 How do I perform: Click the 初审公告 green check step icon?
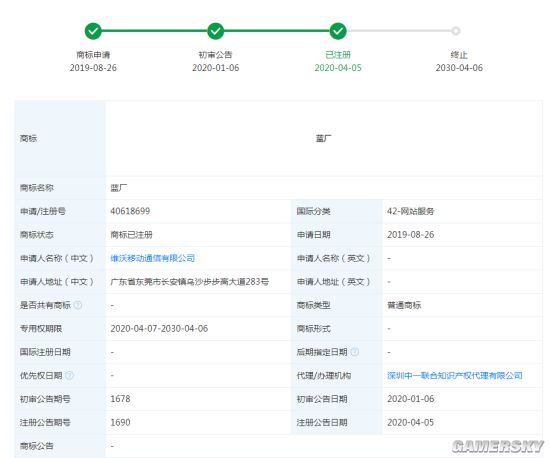point(215,31)
